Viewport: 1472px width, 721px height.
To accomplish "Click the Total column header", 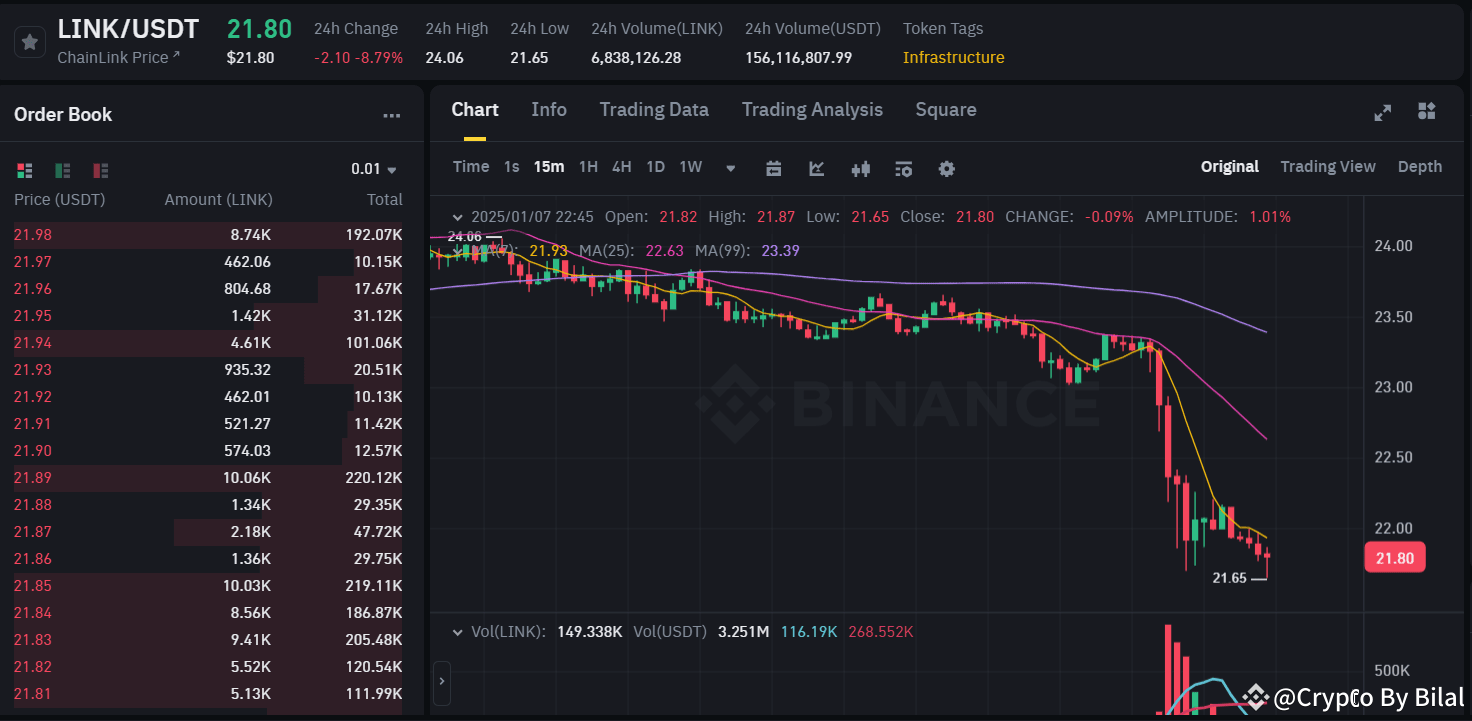I will 385,200.
